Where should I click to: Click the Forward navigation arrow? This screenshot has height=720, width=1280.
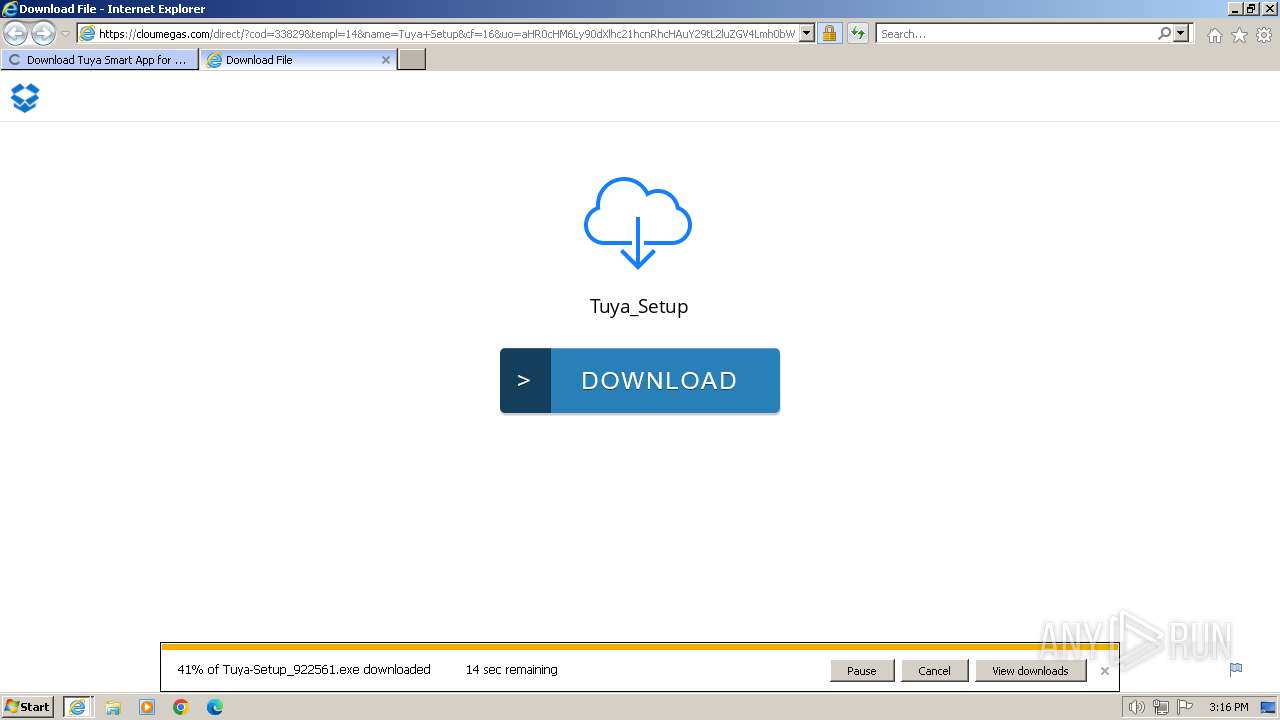tap(43, 34)
